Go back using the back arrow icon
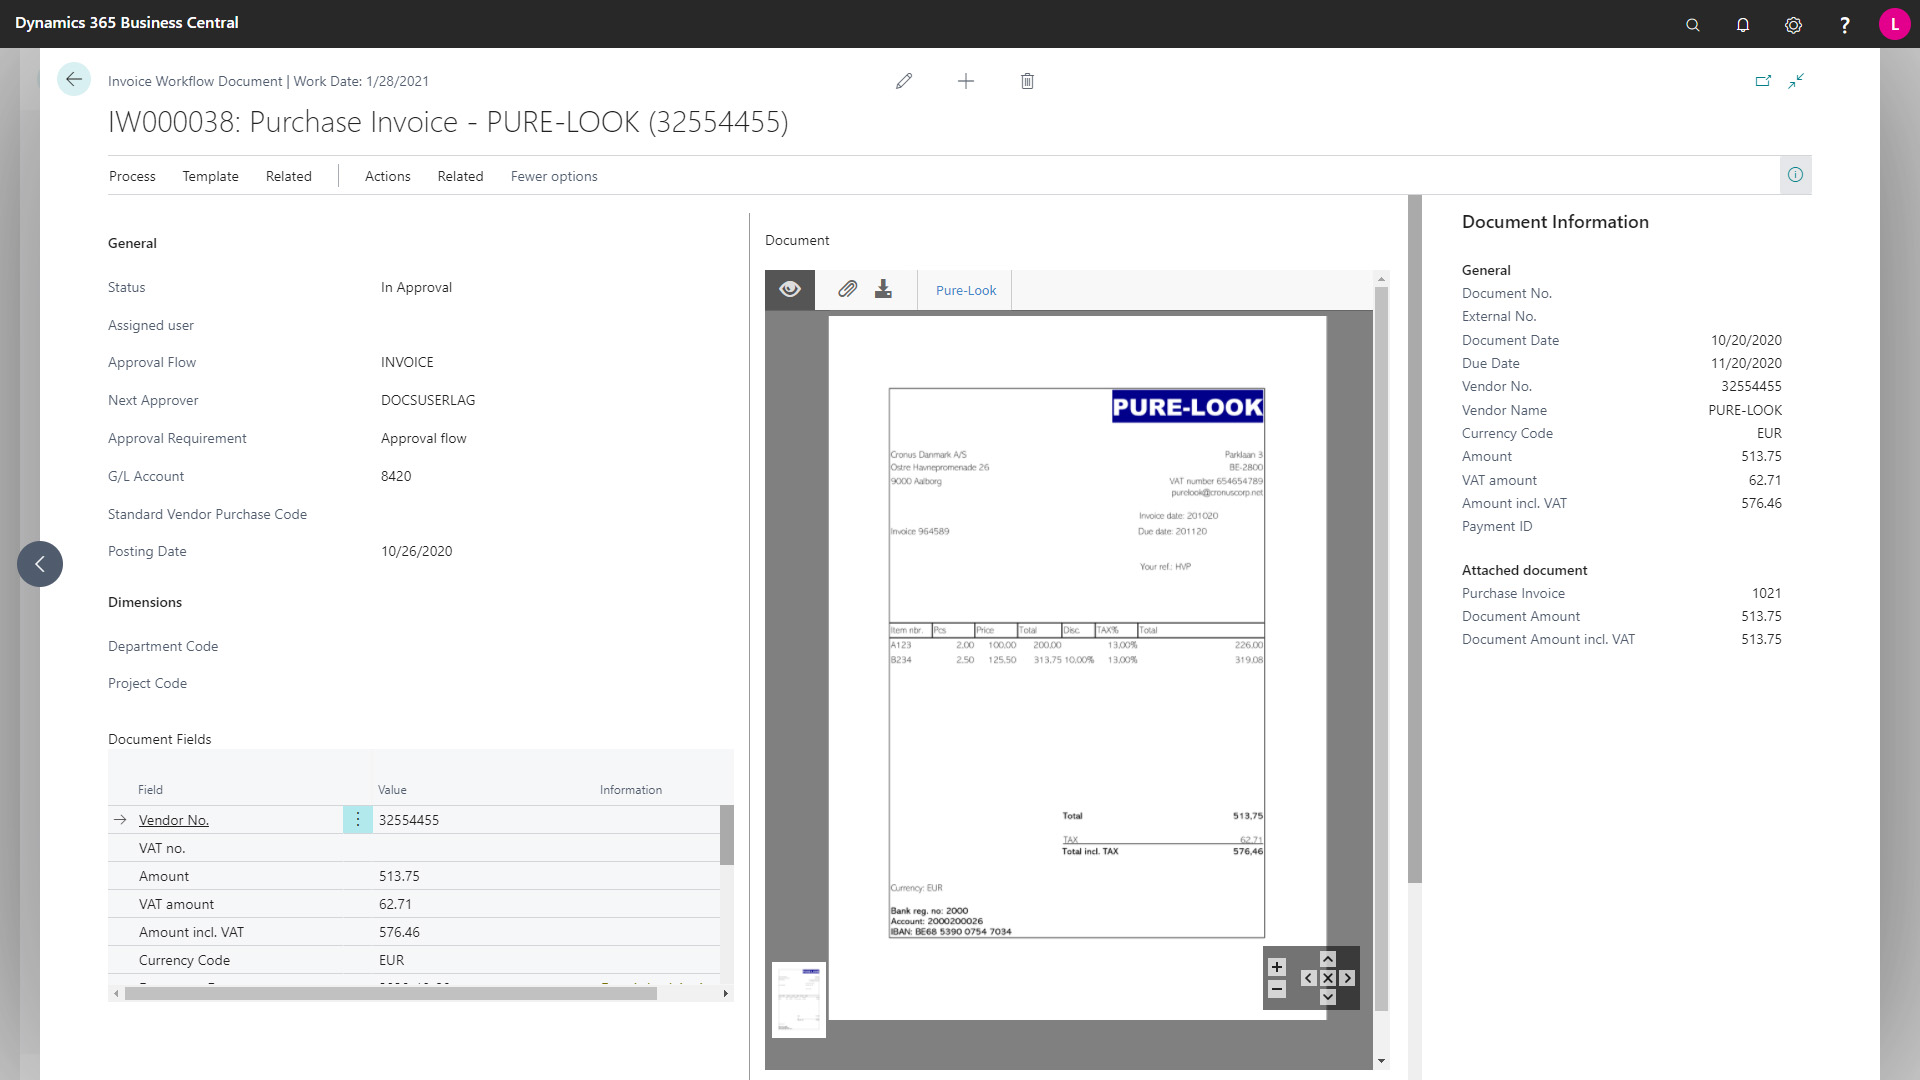Image resolution: width=1920 pixels, height=1080 pixels. [x=74, y=79]
